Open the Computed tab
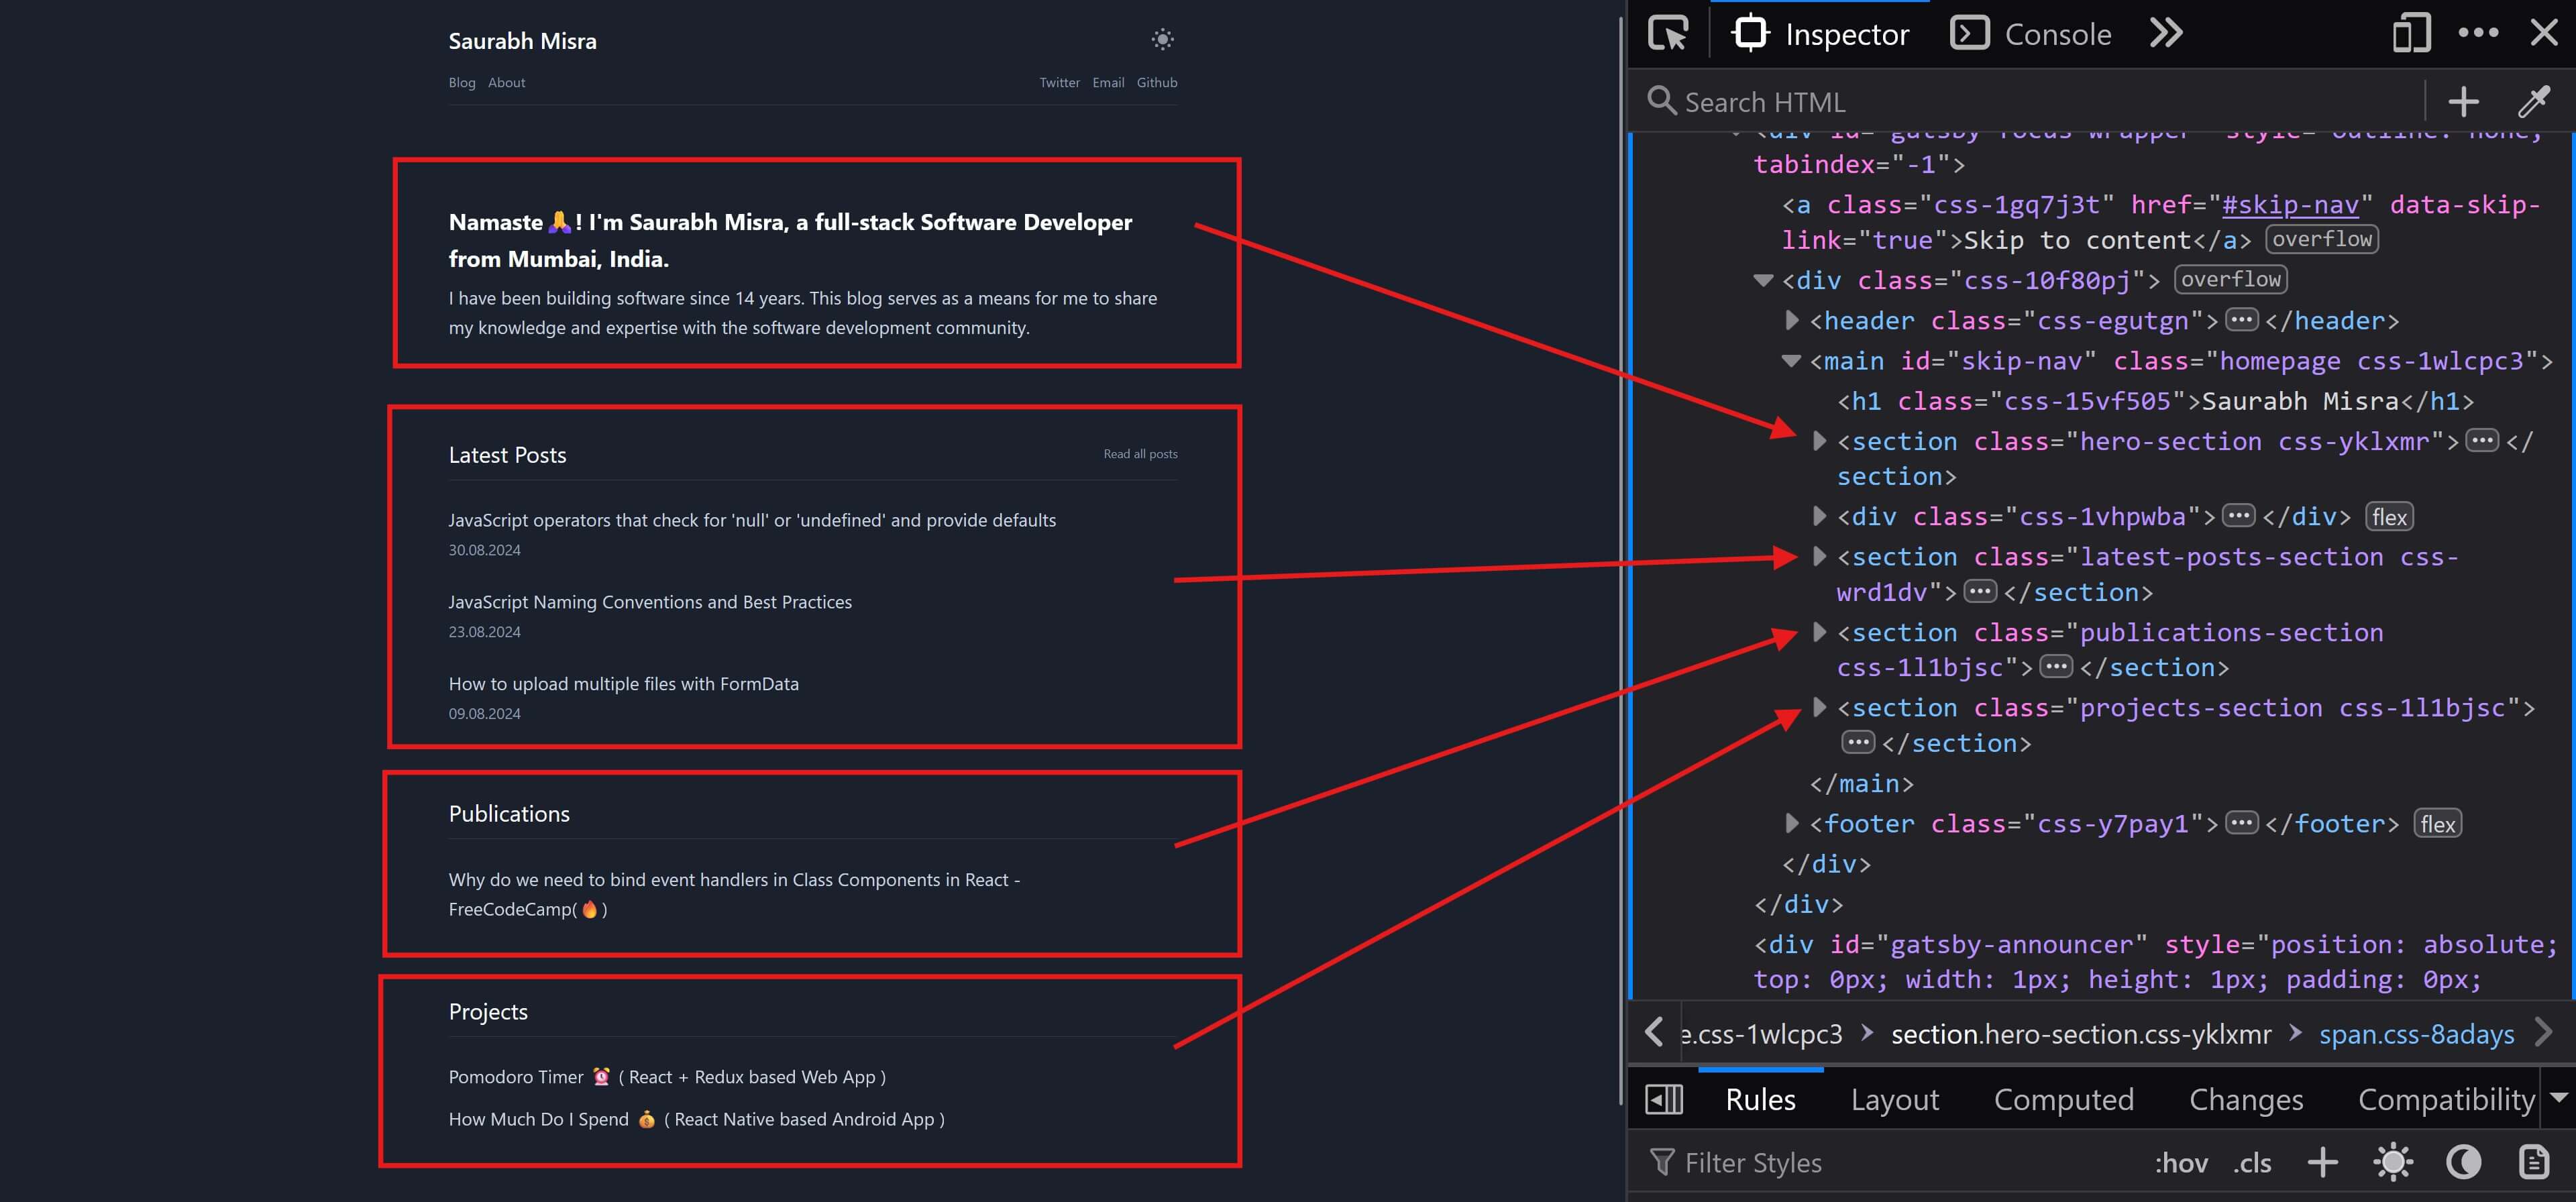 (x=2063, y=1099)
